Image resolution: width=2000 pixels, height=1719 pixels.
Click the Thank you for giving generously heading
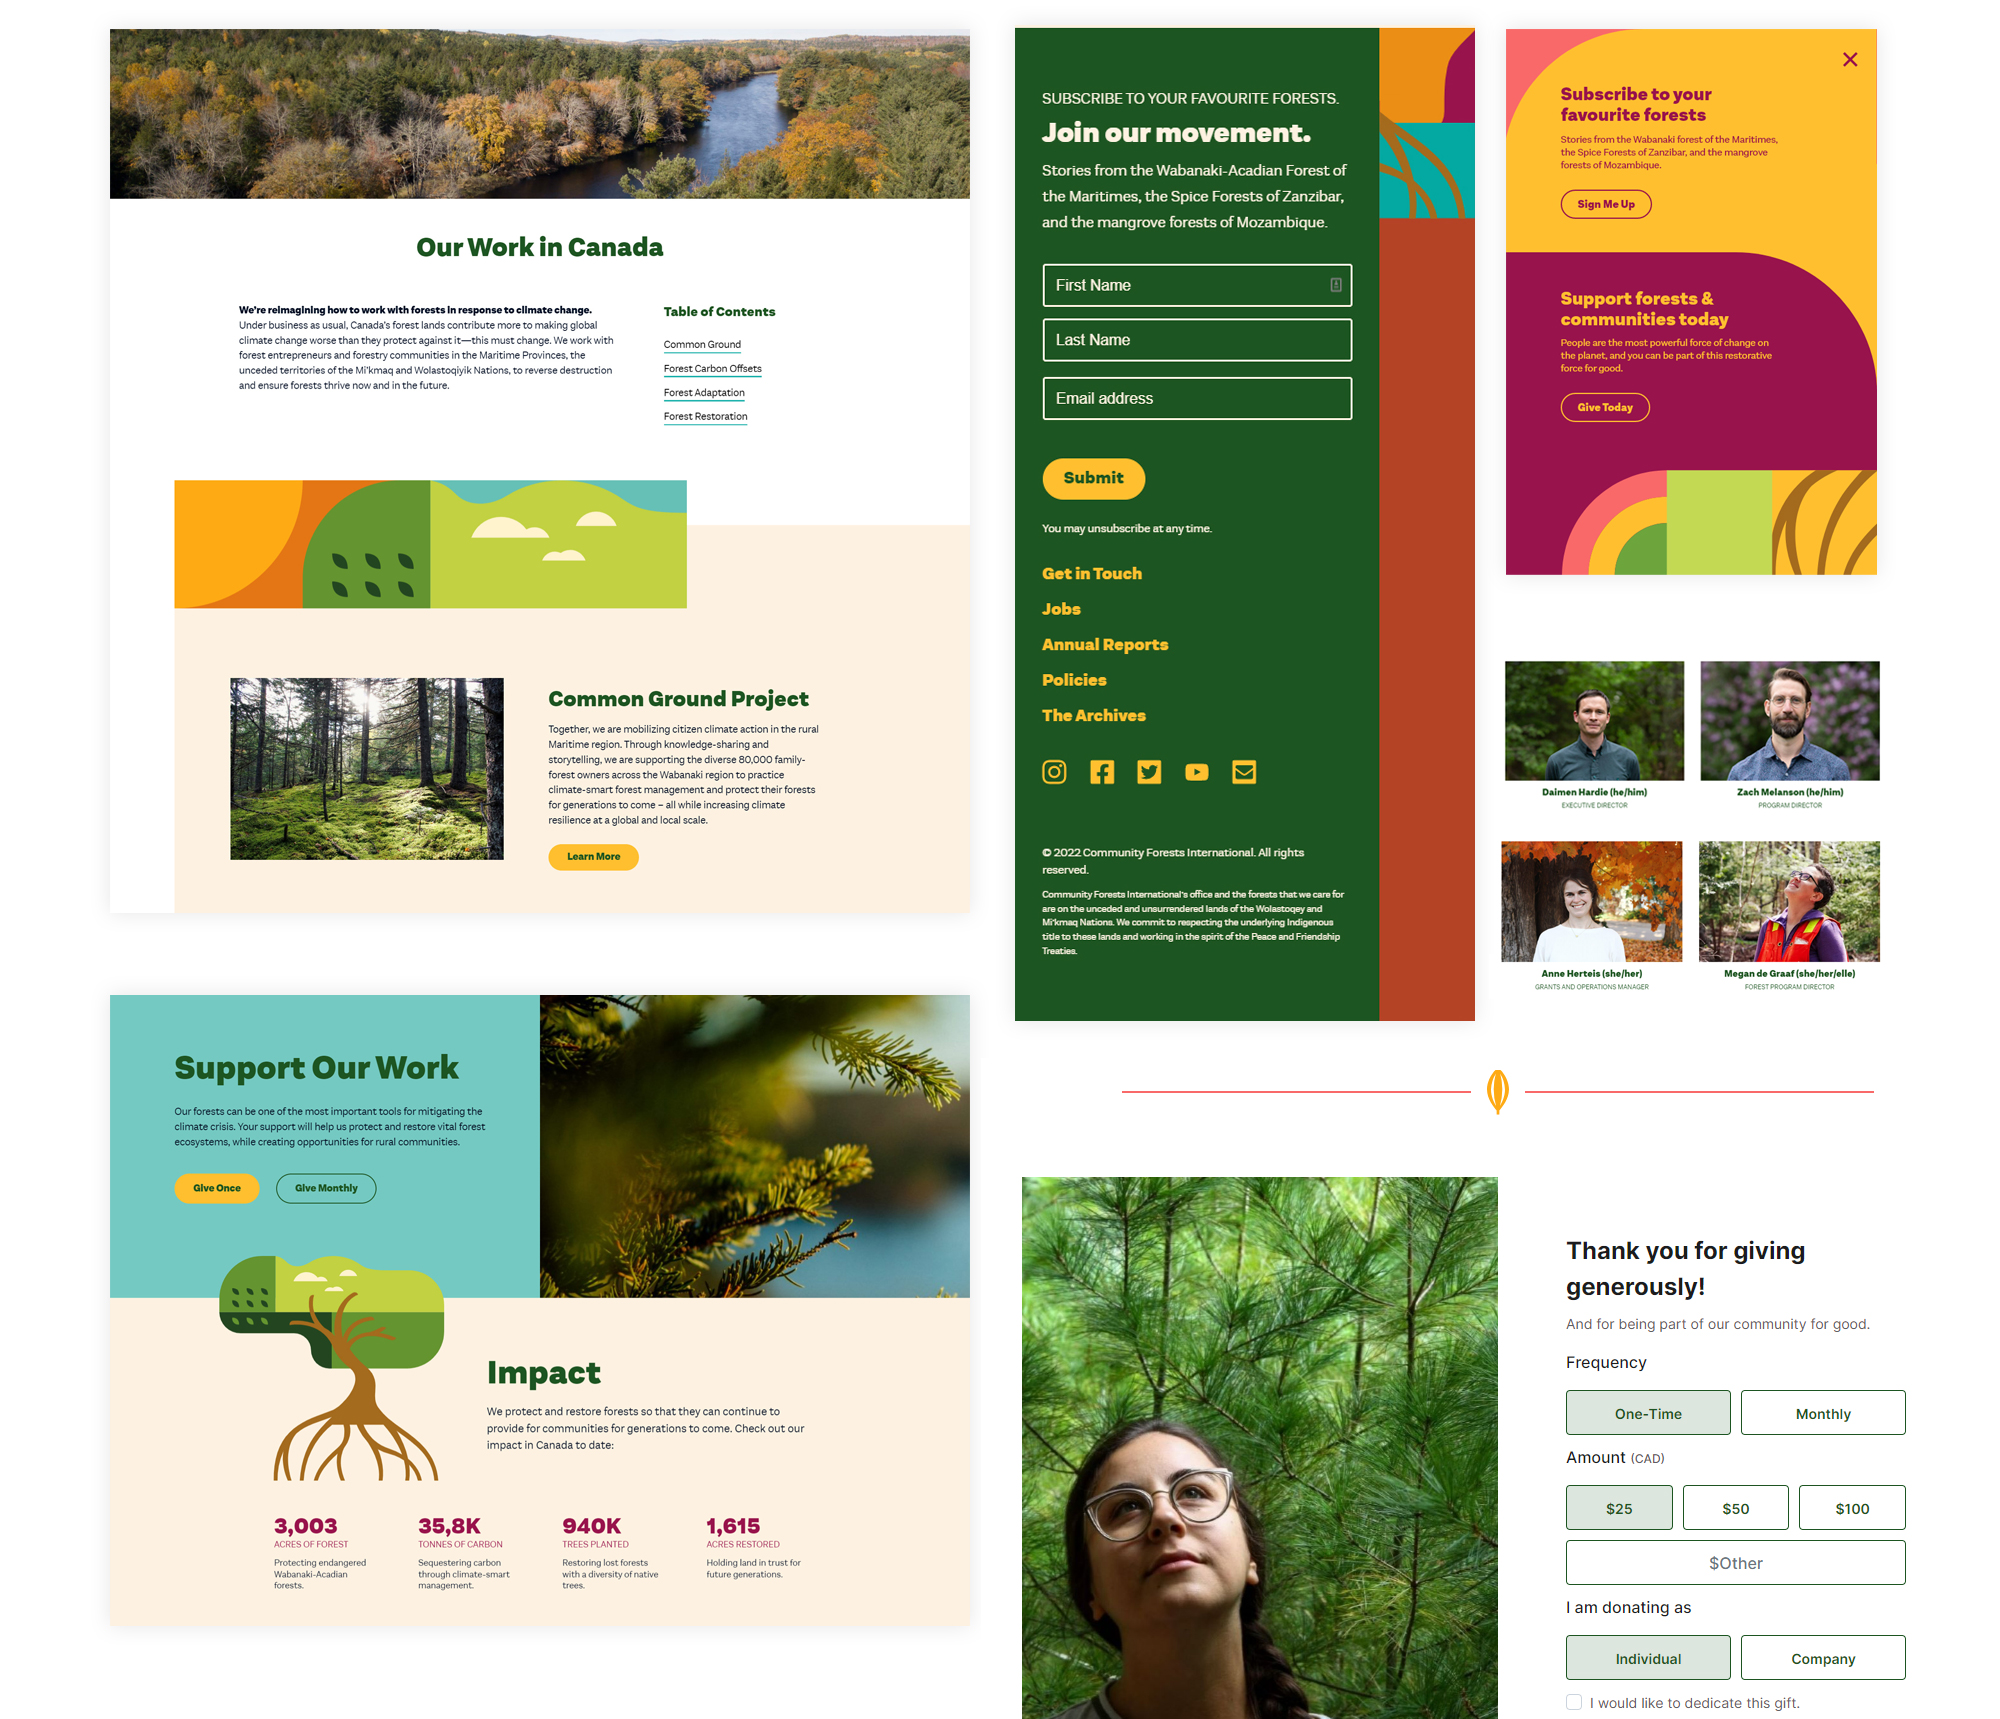click(1686, 1269)
